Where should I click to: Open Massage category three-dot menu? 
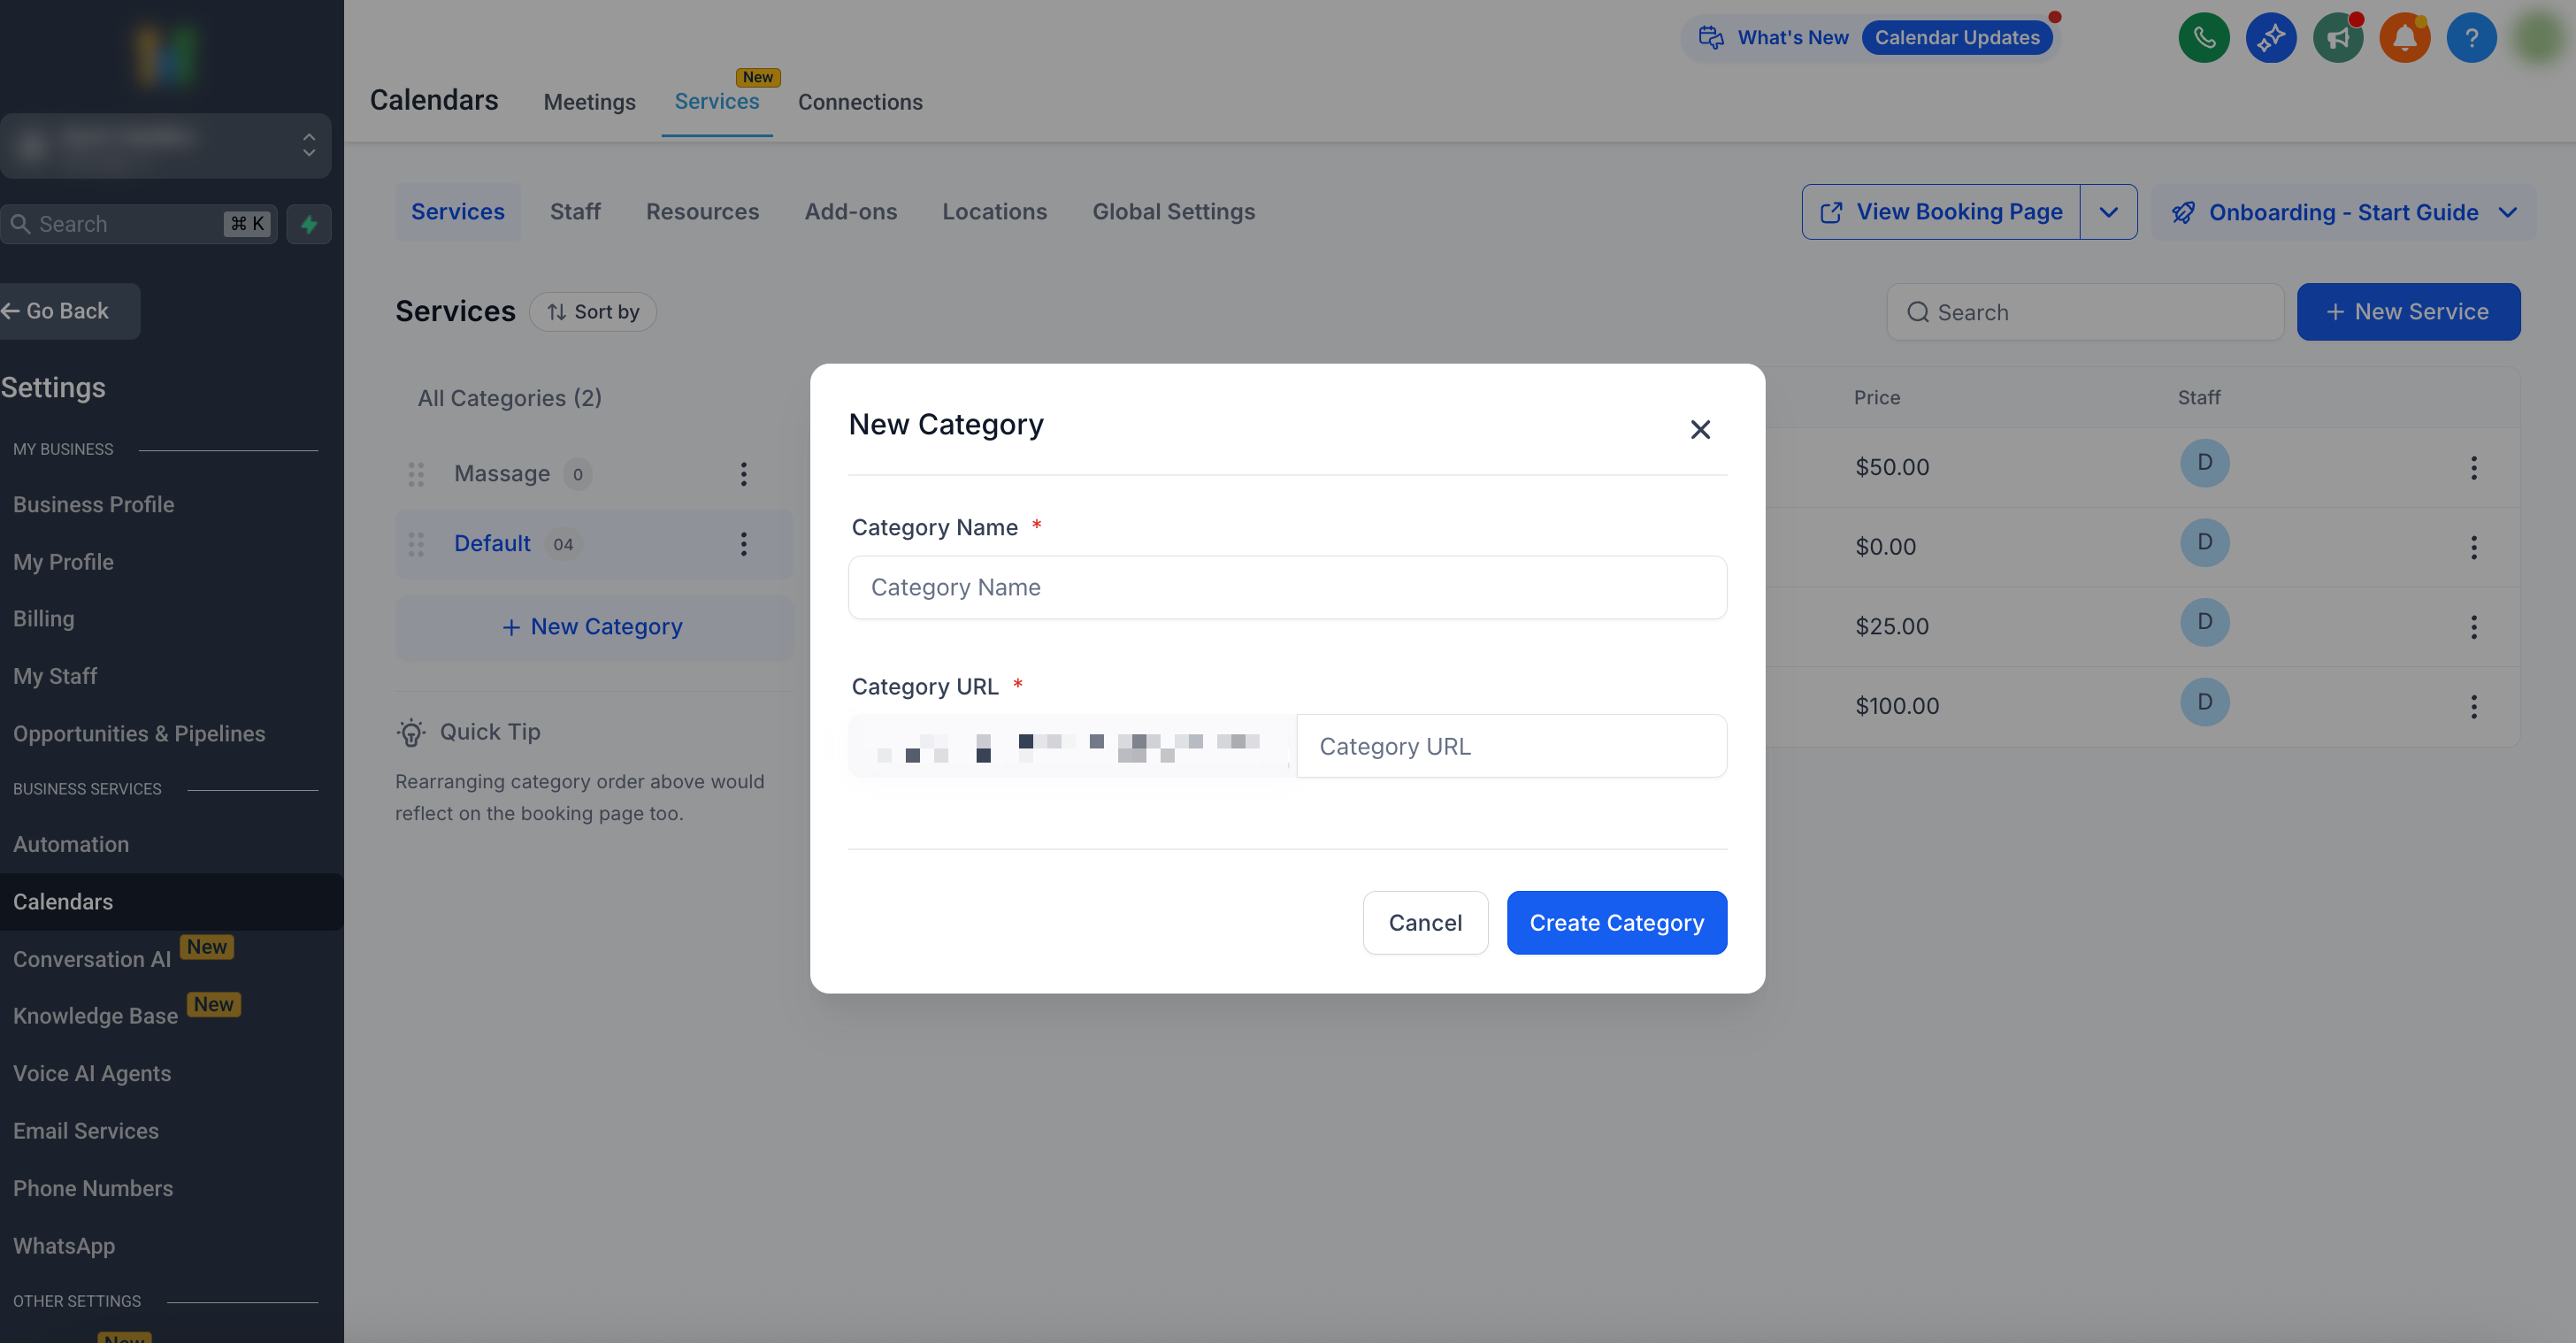[x=743, y=474]
